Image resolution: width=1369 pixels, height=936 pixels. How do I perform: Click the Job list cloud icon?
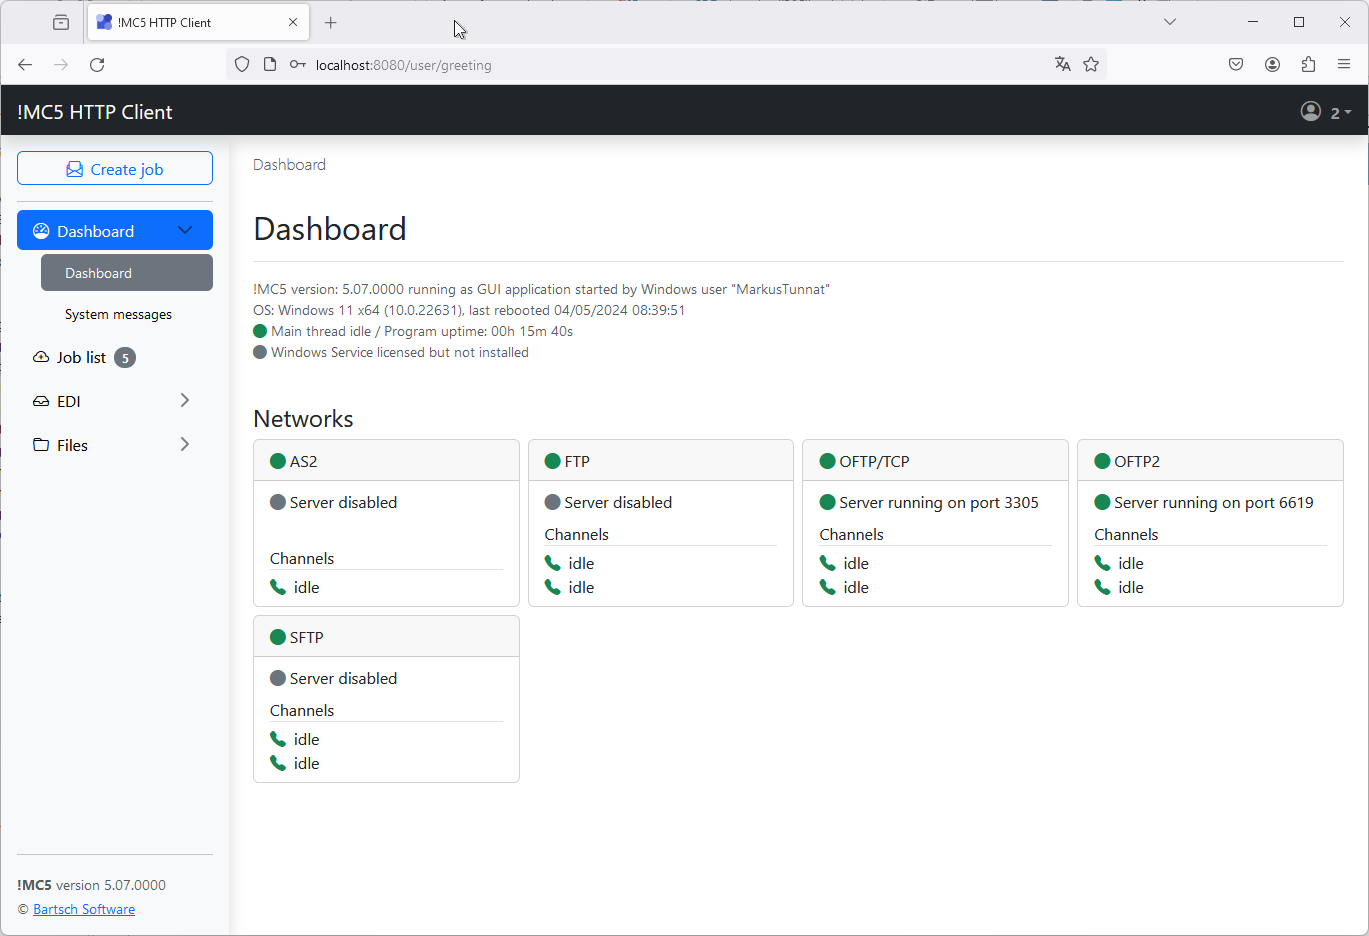[x=41, y=357]
